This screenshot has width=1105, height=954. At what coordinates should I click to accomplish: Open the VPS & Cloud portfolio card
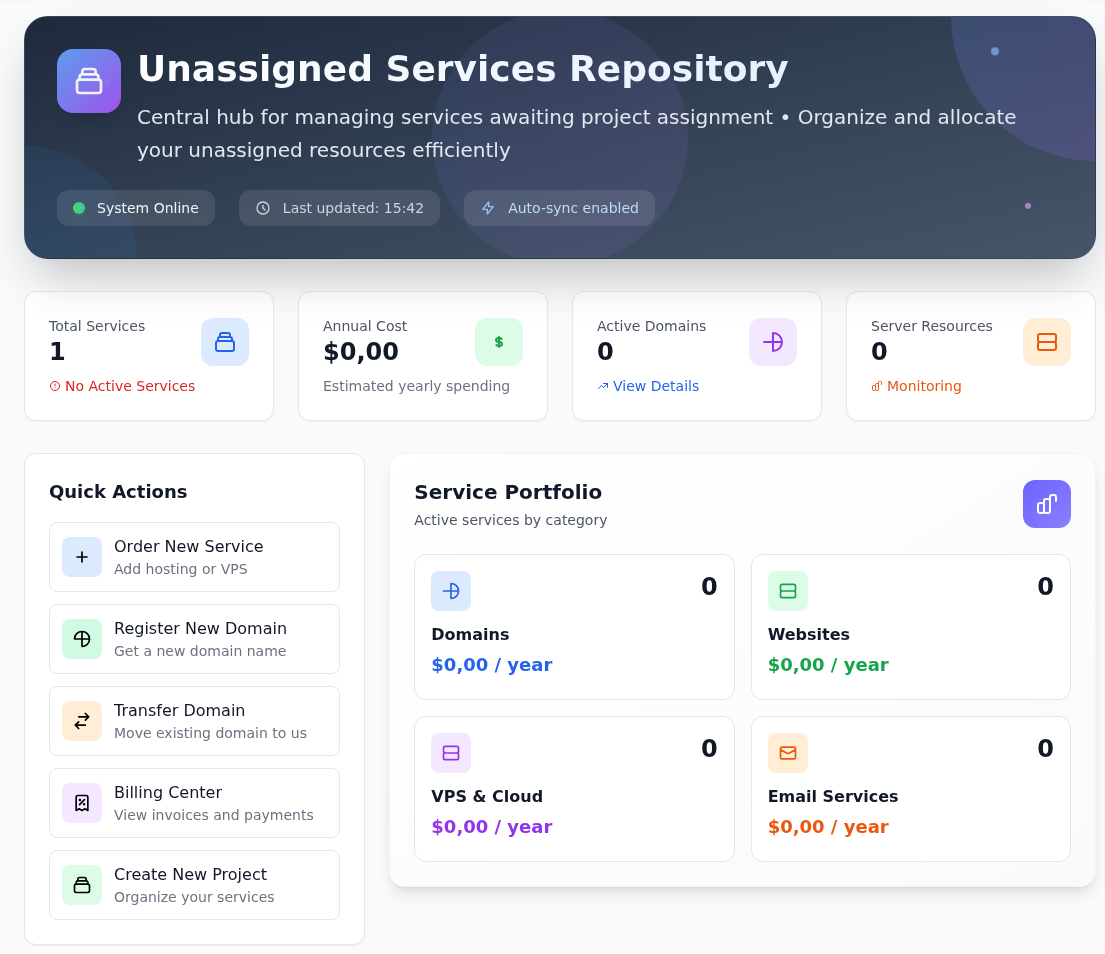[x=574, y=789]
